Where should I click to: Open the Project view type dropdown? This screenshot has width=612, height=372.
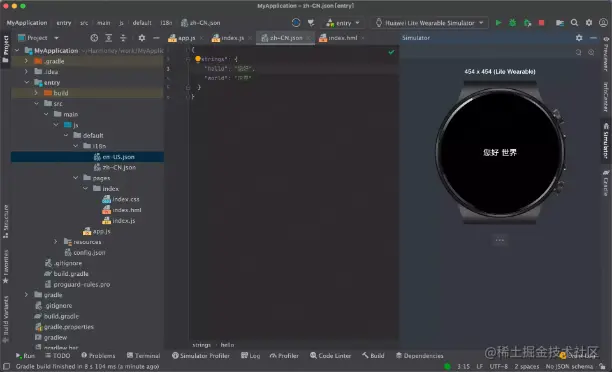[38, 38]
